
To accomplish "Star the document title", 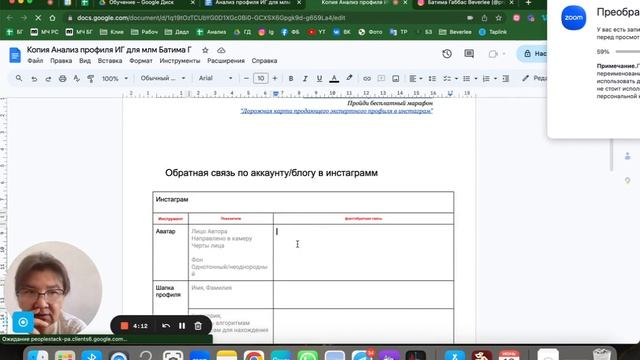I will [205, 50].
